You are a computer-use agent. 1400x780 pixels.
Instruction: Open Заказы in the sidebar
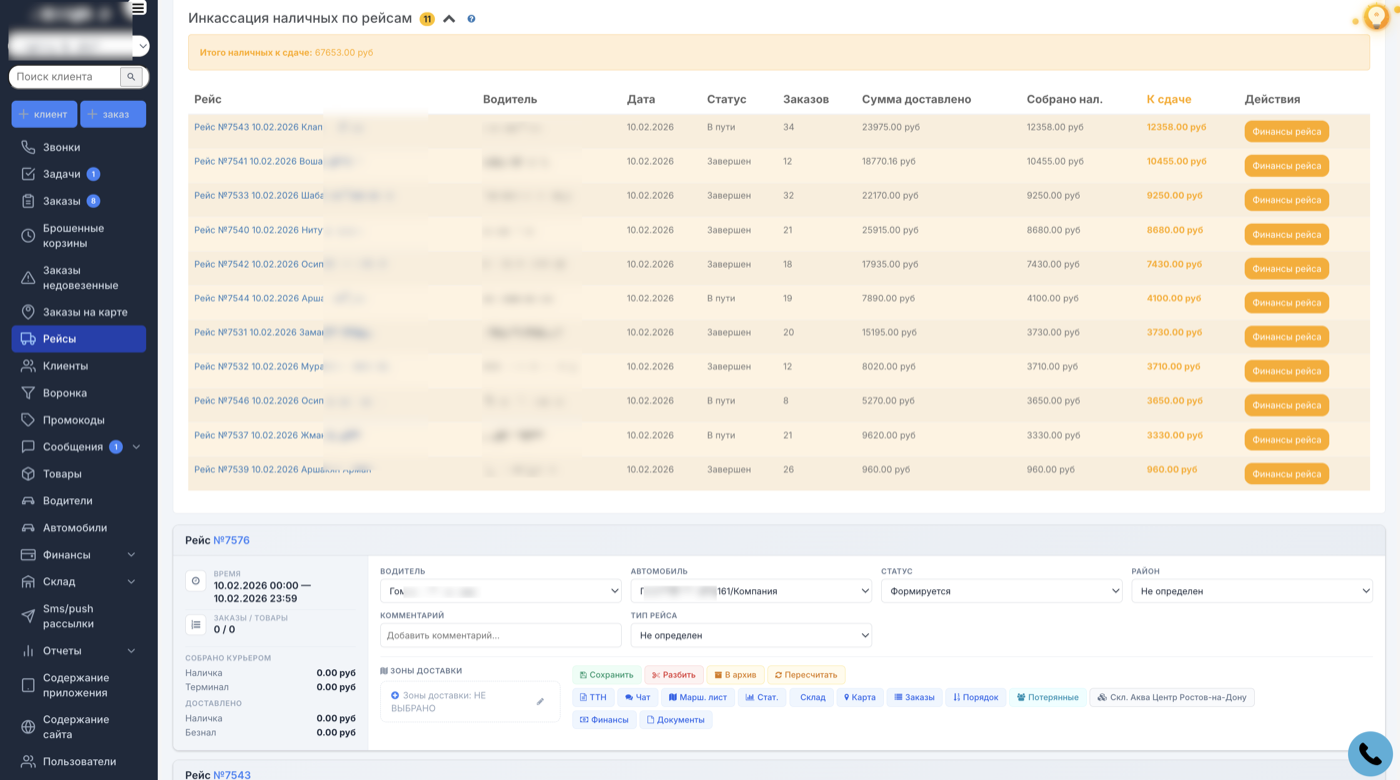click(x=61, y=201)
